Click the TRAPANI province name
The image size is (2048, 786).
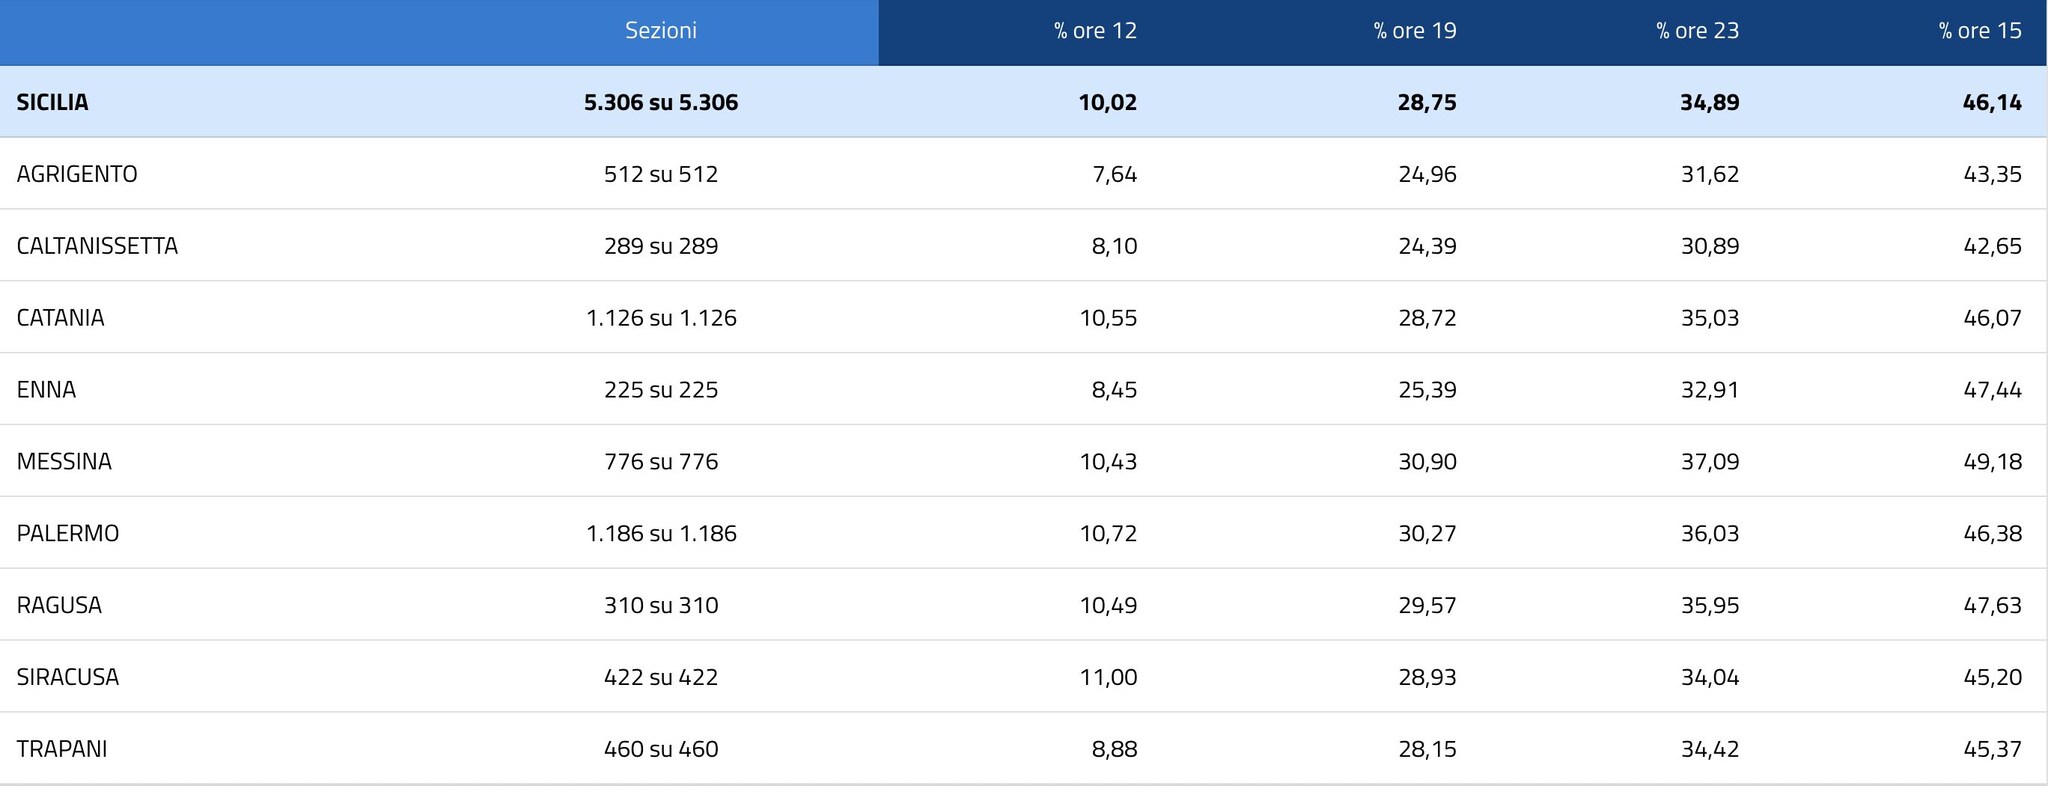pyautogui.click(x=62, y=749)
